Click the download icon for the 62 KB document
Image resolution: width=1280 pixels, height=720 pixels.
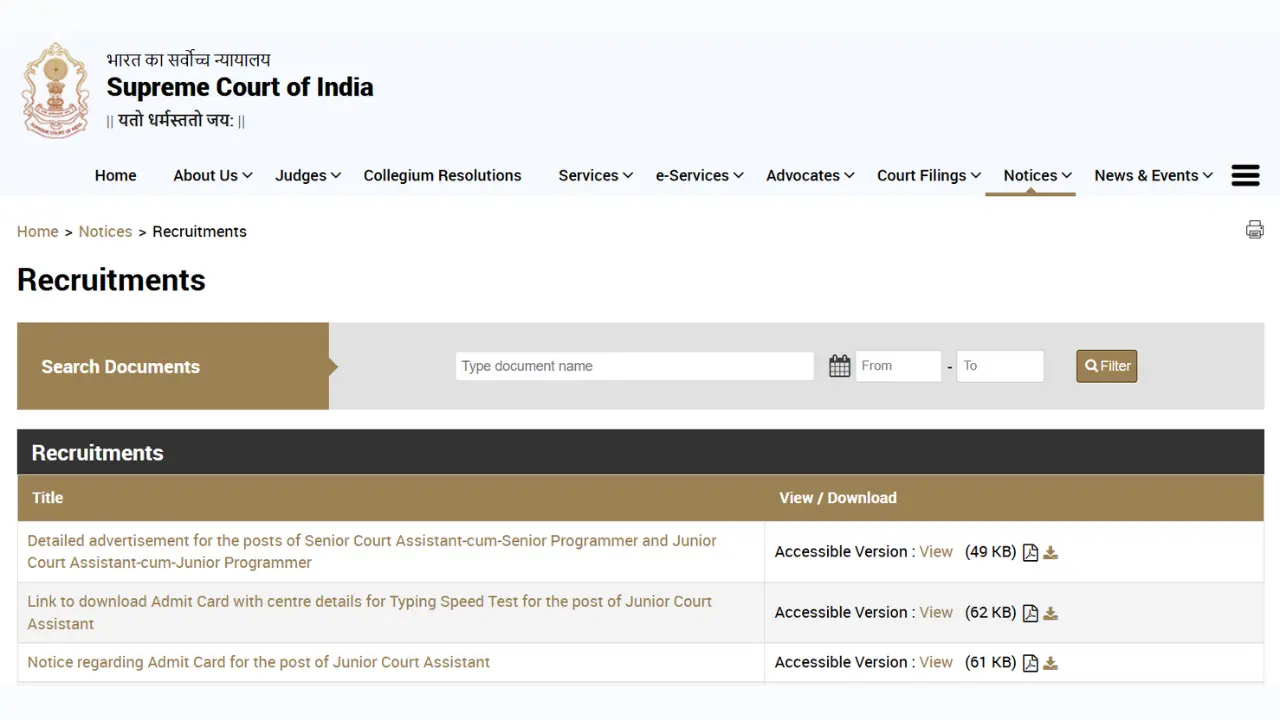click(x=1051, y=612)
